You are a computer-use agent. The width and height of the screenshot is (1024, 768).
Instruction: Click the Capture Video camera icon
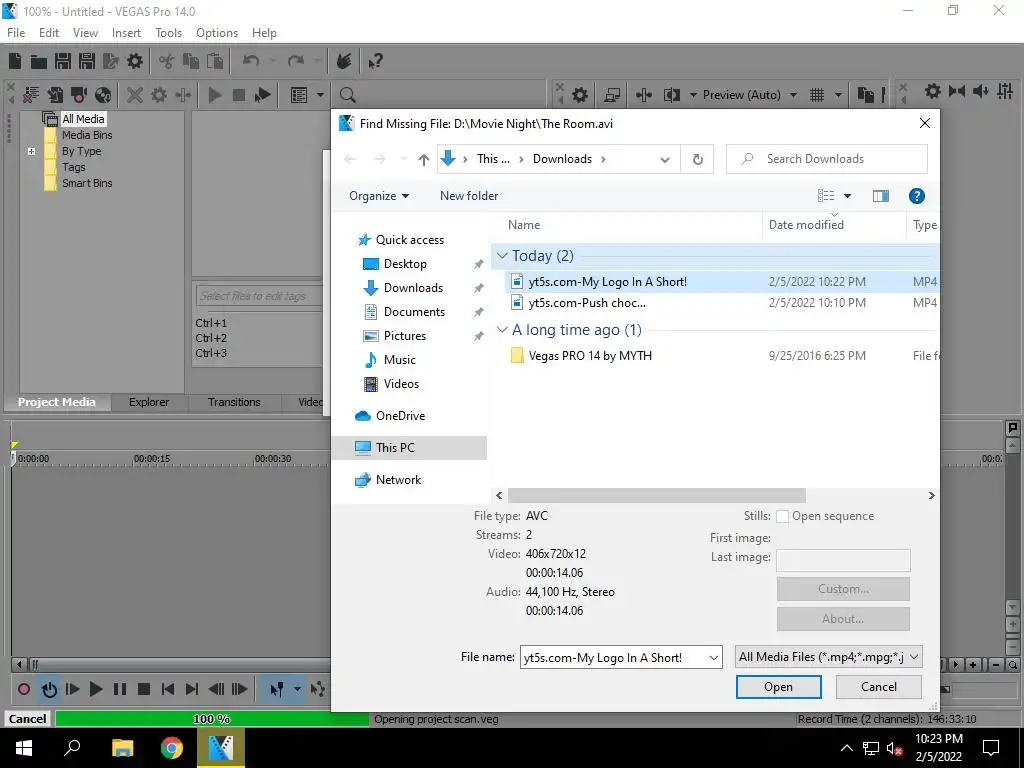tap(79, 95)
